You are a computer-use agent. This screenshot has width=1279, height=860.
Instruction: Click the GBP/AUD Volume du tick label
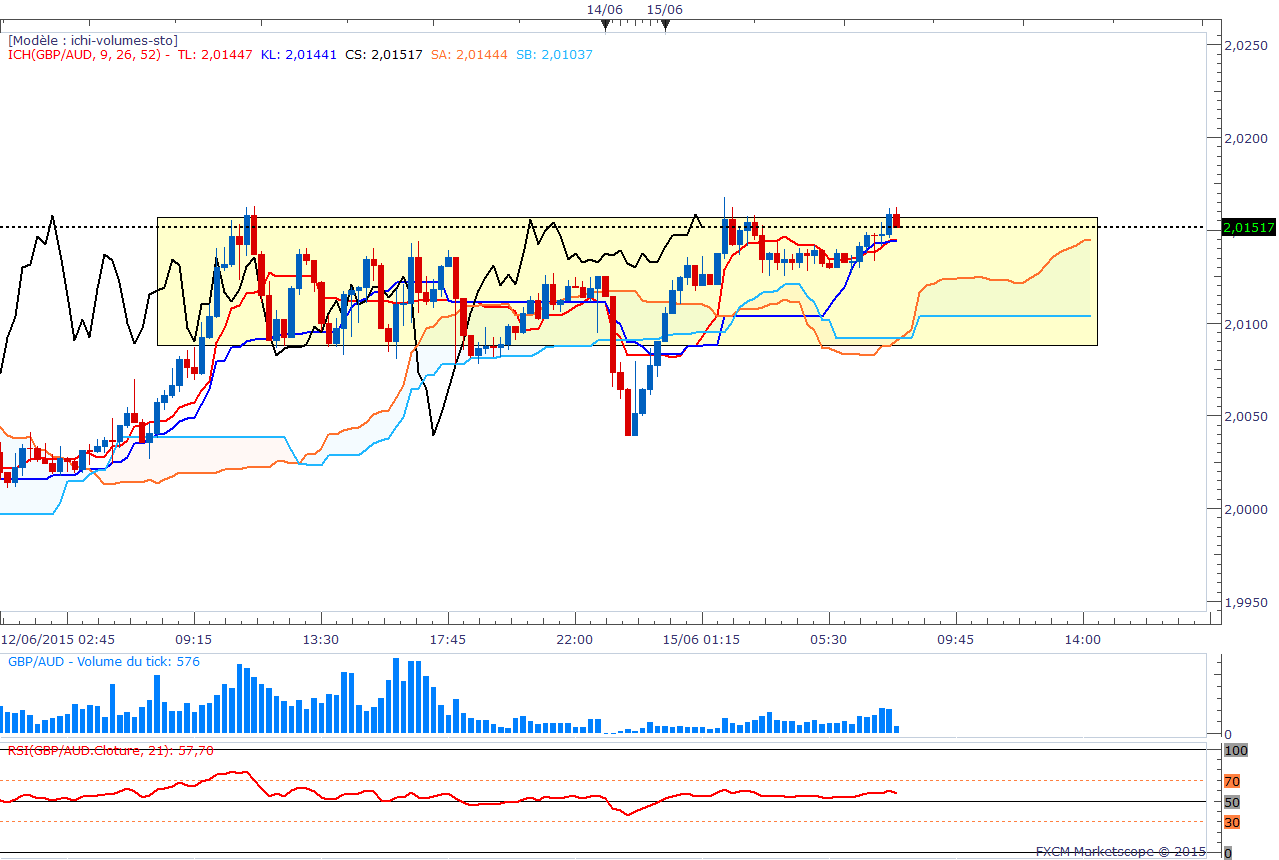click(x=104, y=662)
